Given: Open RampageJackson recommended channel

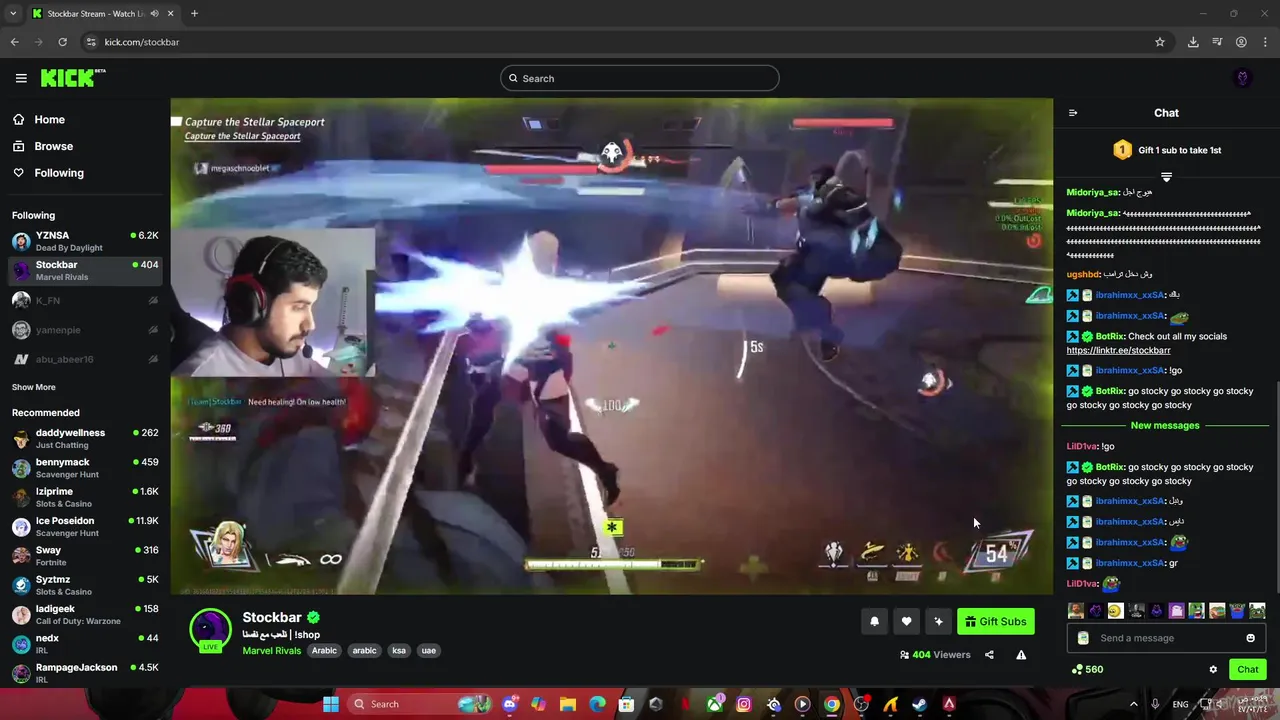Looking at the screenshot, I should tap(85, 673).
